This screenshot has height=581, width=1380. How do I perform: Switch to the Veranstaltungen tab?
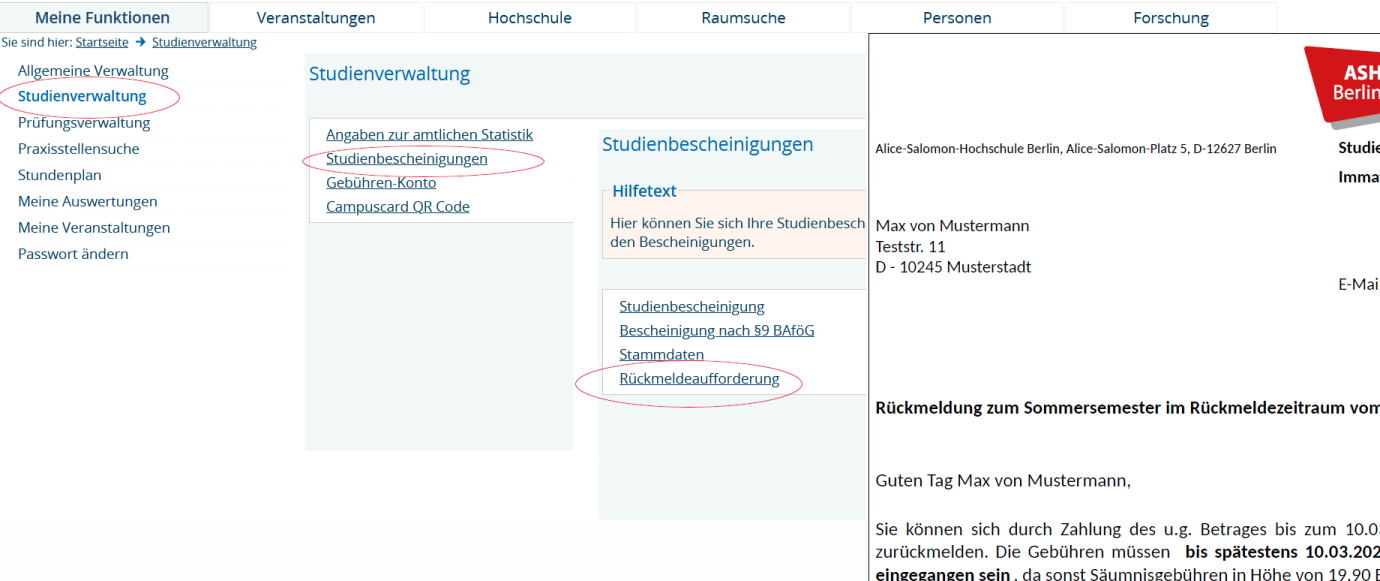[x=316, y=18]
